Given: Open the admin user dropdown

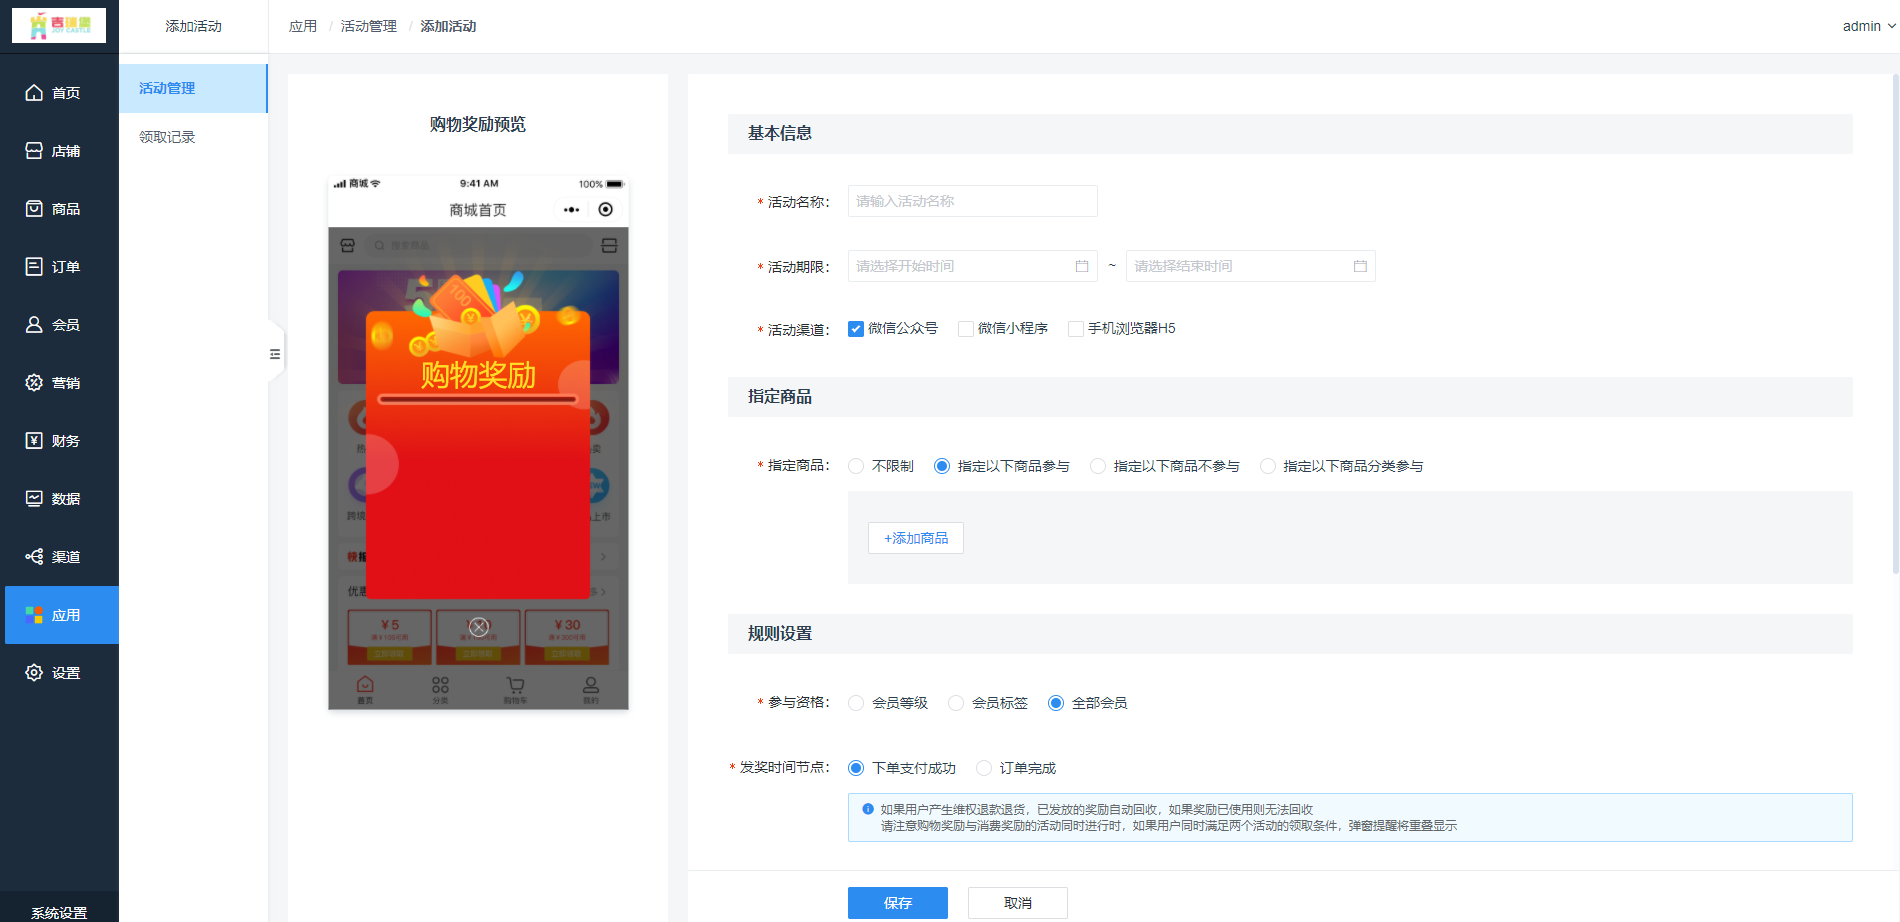Looking at the screenshot, I should coord(1869,26).
